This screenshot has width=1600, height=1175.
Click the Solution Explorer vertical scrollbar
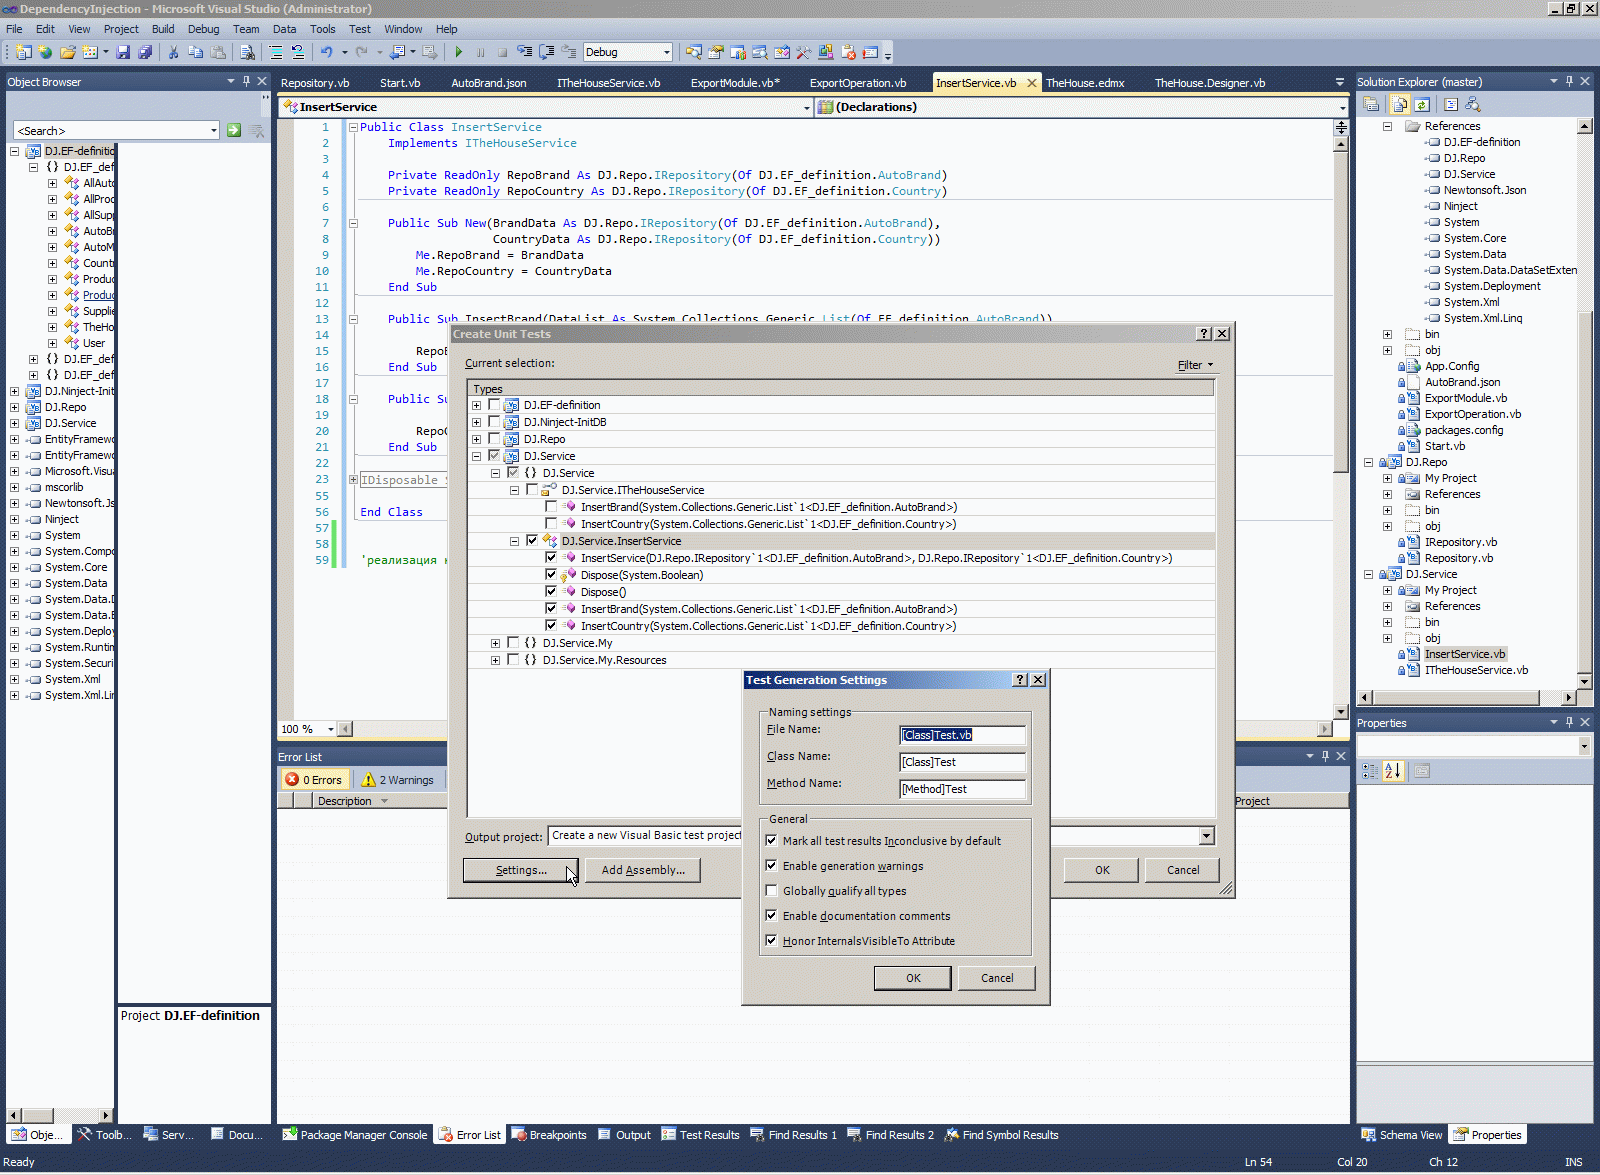pos(1584,404)
